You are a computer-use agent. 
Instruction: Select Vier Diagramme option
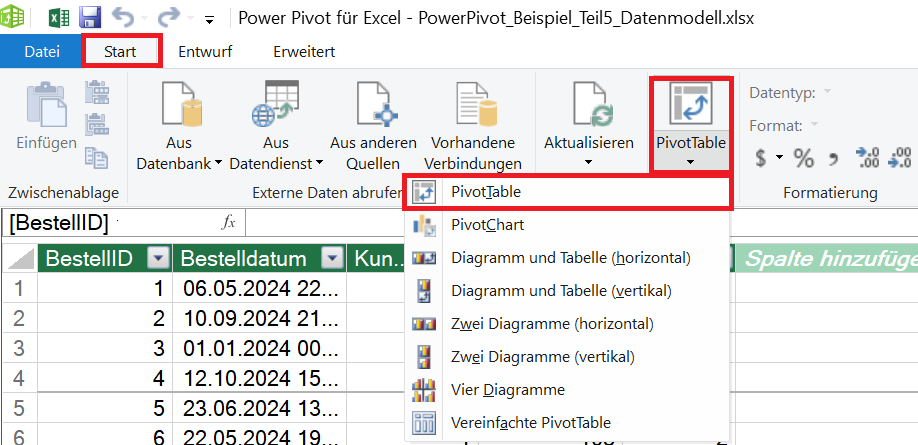567,389
